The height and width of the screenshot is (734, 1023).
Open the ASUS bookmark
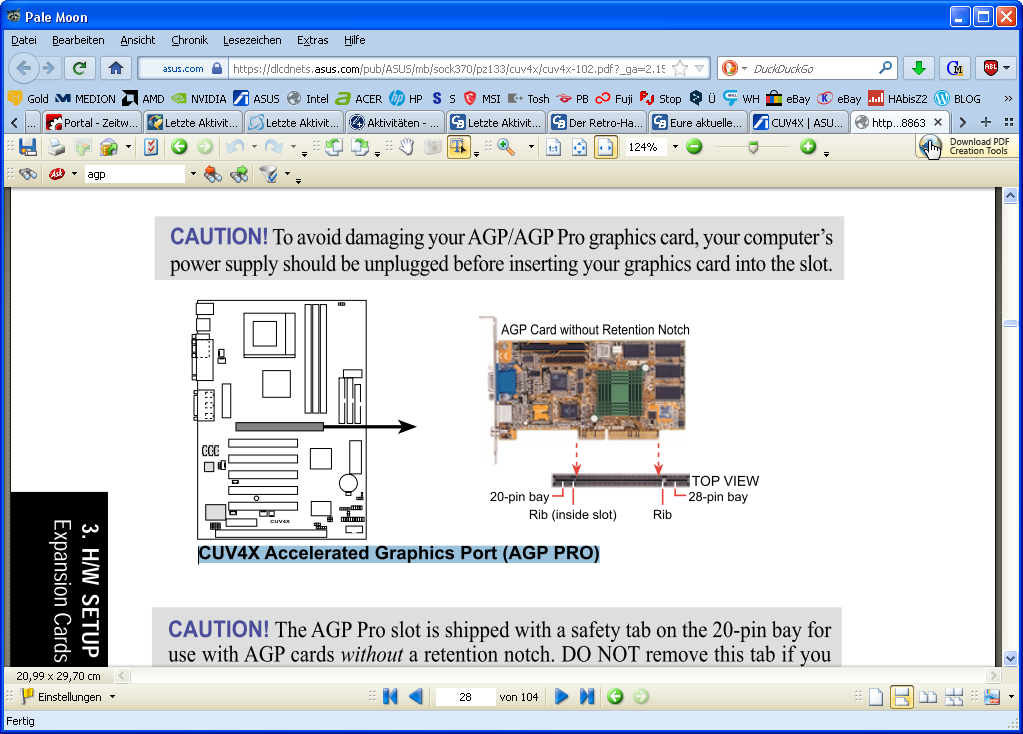pyautogui.click(x=257, y=99)
